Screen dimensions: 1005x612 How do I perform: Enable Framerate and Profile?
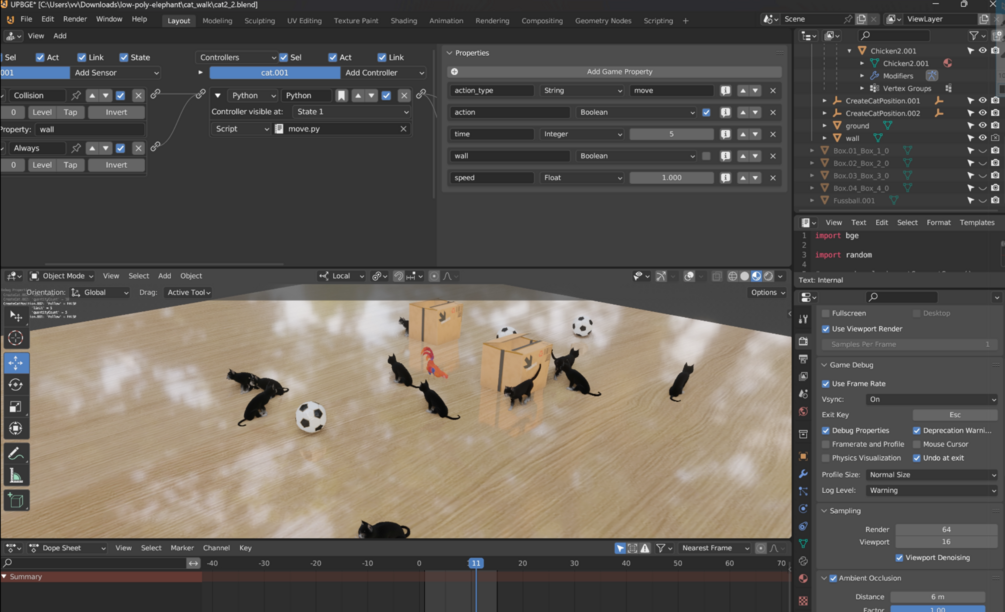click(826, 444)
